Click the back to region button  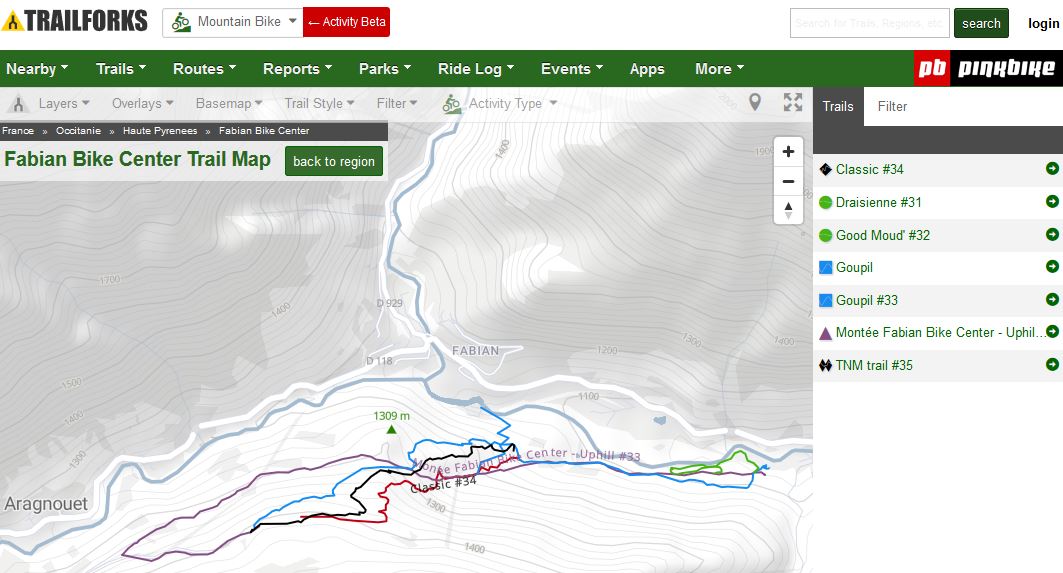pos(334,161)
